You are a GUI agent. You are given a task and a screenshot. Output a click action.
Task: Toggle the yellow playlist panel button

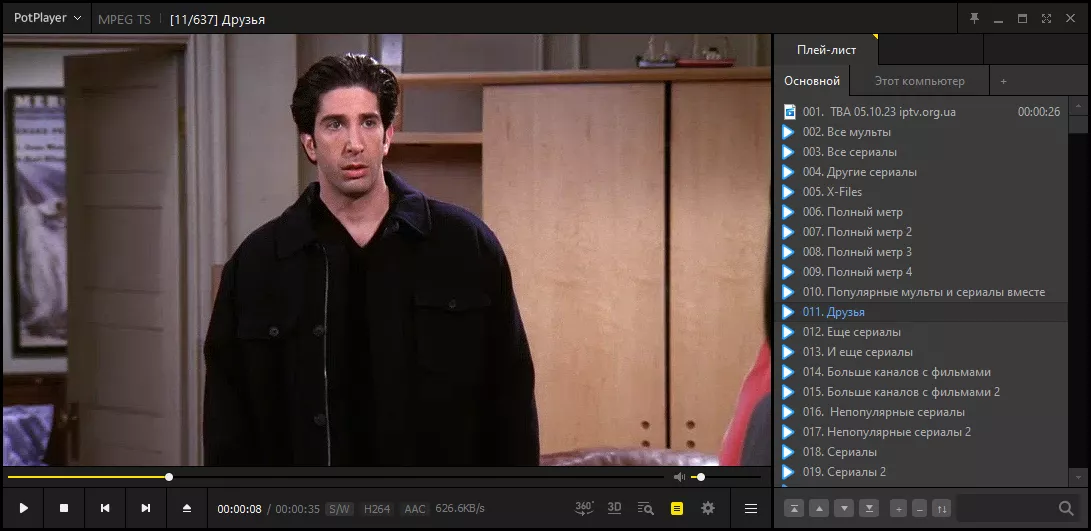677,509
